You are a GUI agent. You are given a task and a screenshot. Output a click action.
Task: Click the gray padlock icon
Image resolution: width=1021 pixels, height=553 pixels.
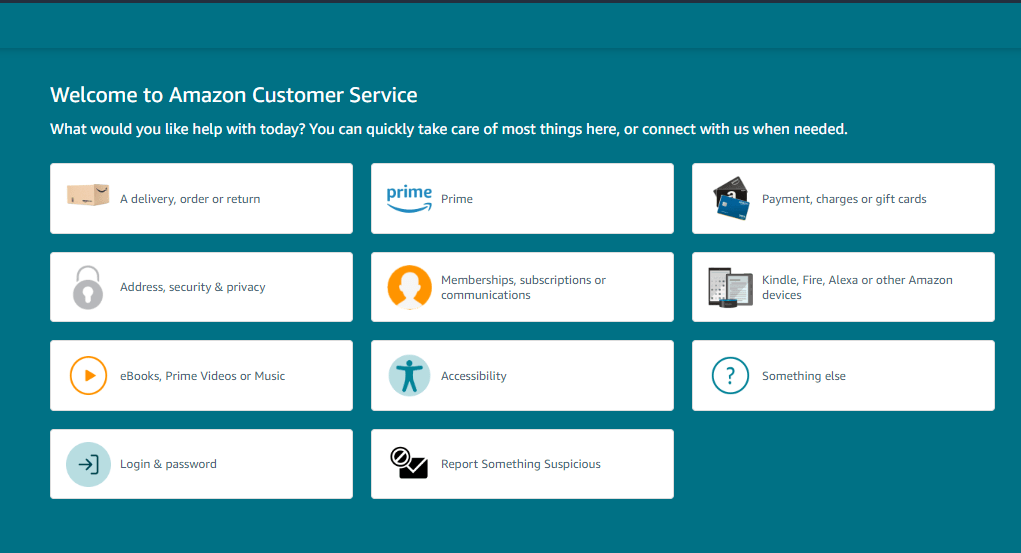click(x=88, y=287)
